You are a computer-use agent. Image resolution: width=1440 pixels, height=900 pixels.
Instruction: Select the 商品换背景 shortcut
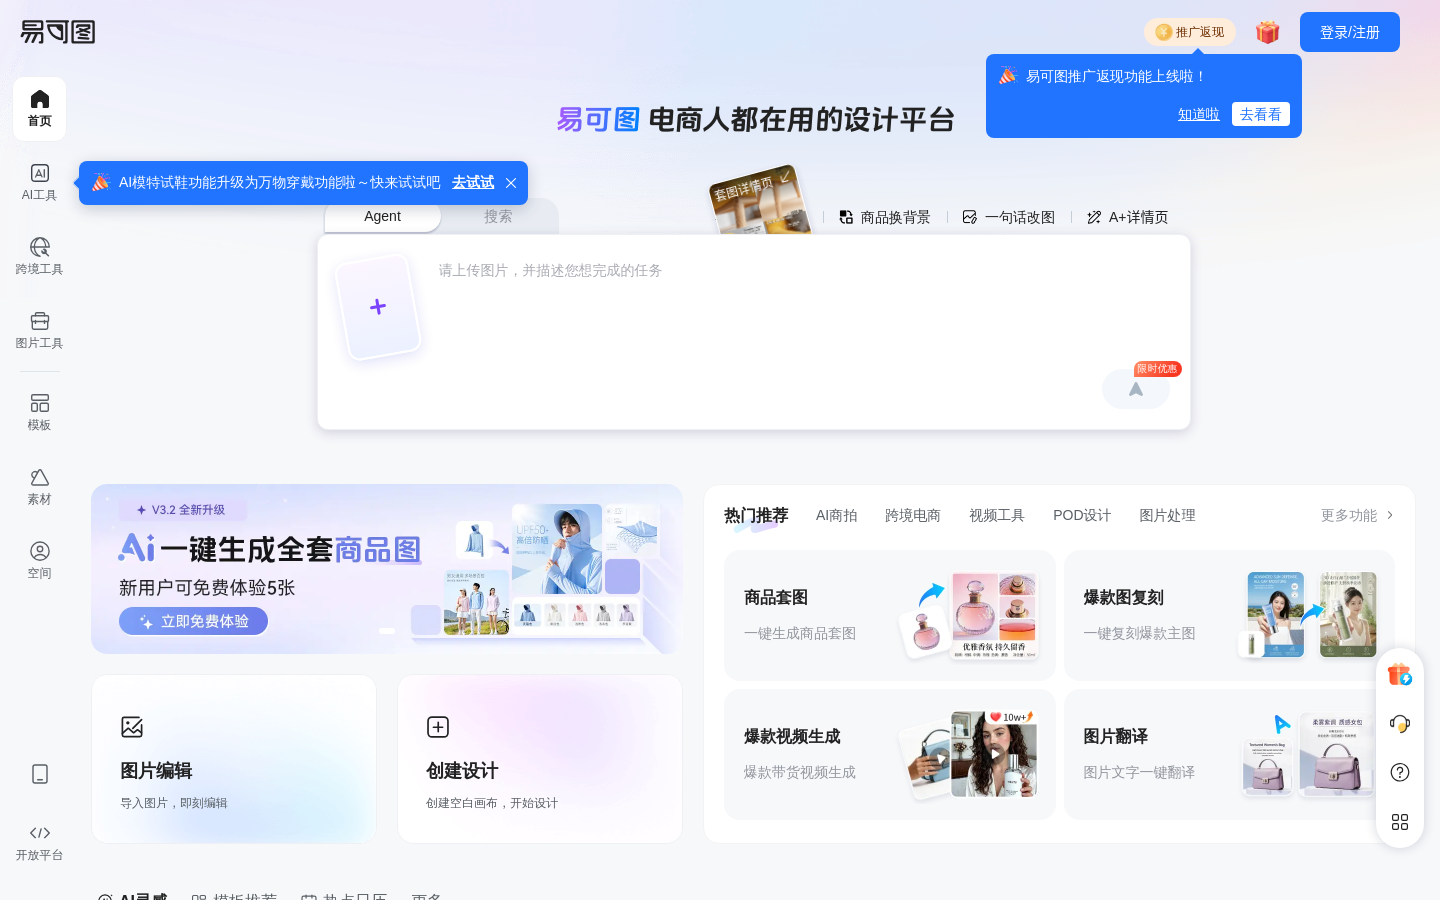click(885, 217)
